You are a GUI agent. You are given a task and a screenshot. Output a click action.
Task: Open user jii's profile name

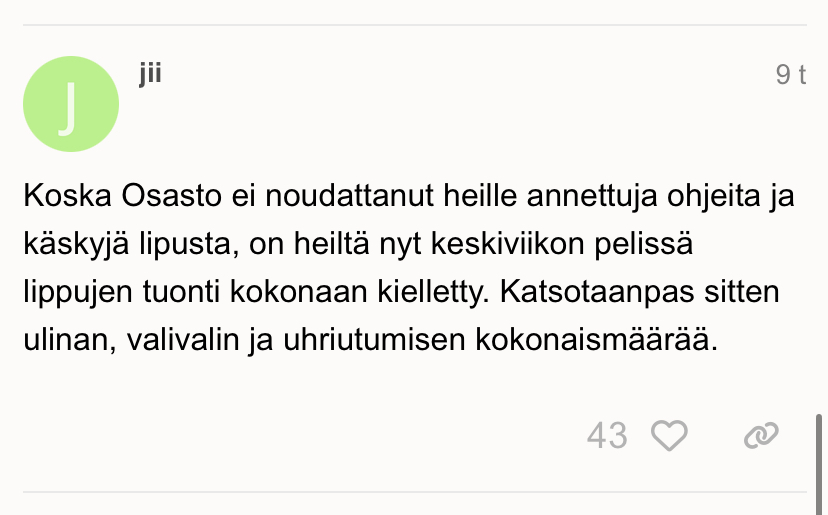(150, 76)
